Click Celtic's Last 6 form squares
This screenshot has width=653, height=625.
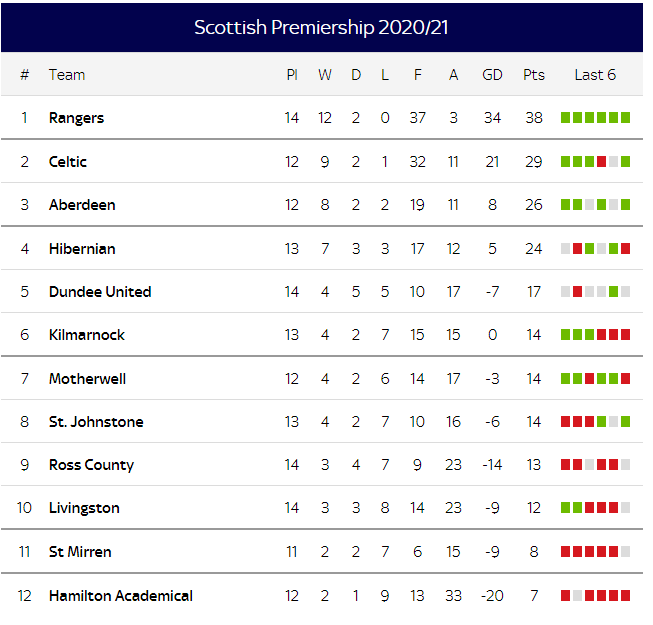595,162
